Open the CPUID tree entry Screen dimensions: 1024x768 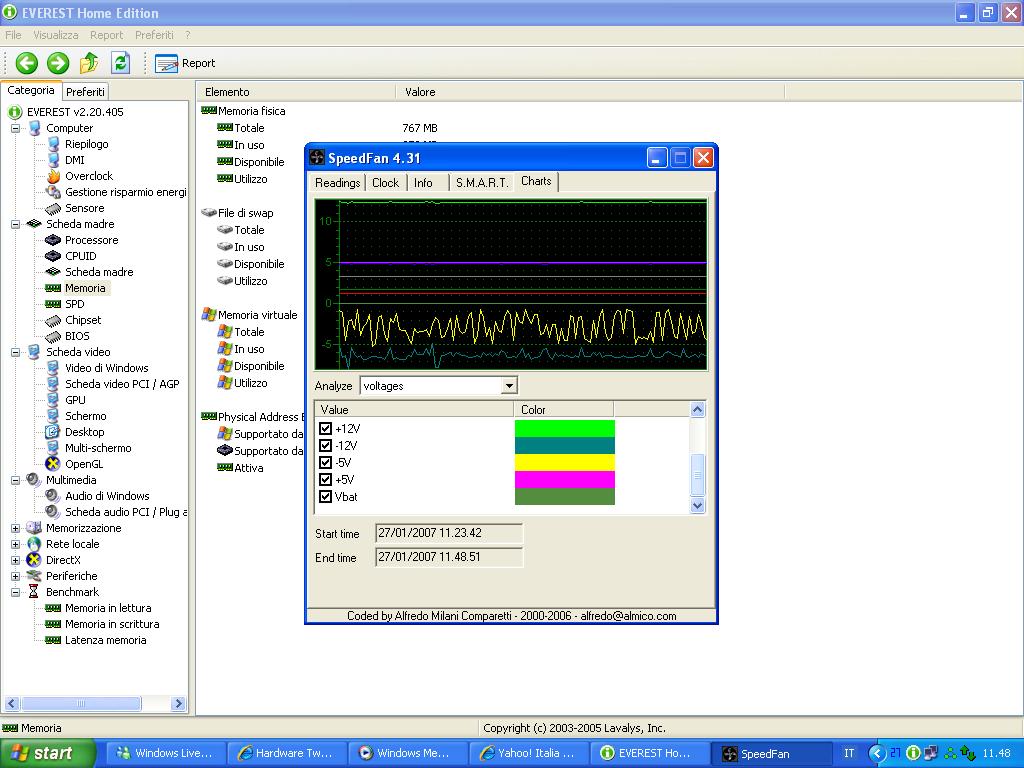pyautogui.click(x=80, y=256)
